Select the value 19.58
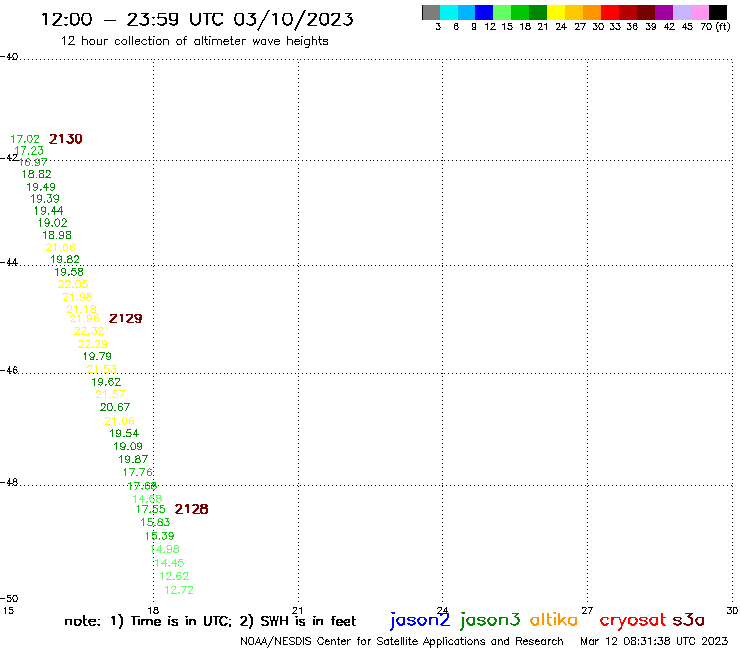Screen dimensions: 740x650 (x=69, y=272)
